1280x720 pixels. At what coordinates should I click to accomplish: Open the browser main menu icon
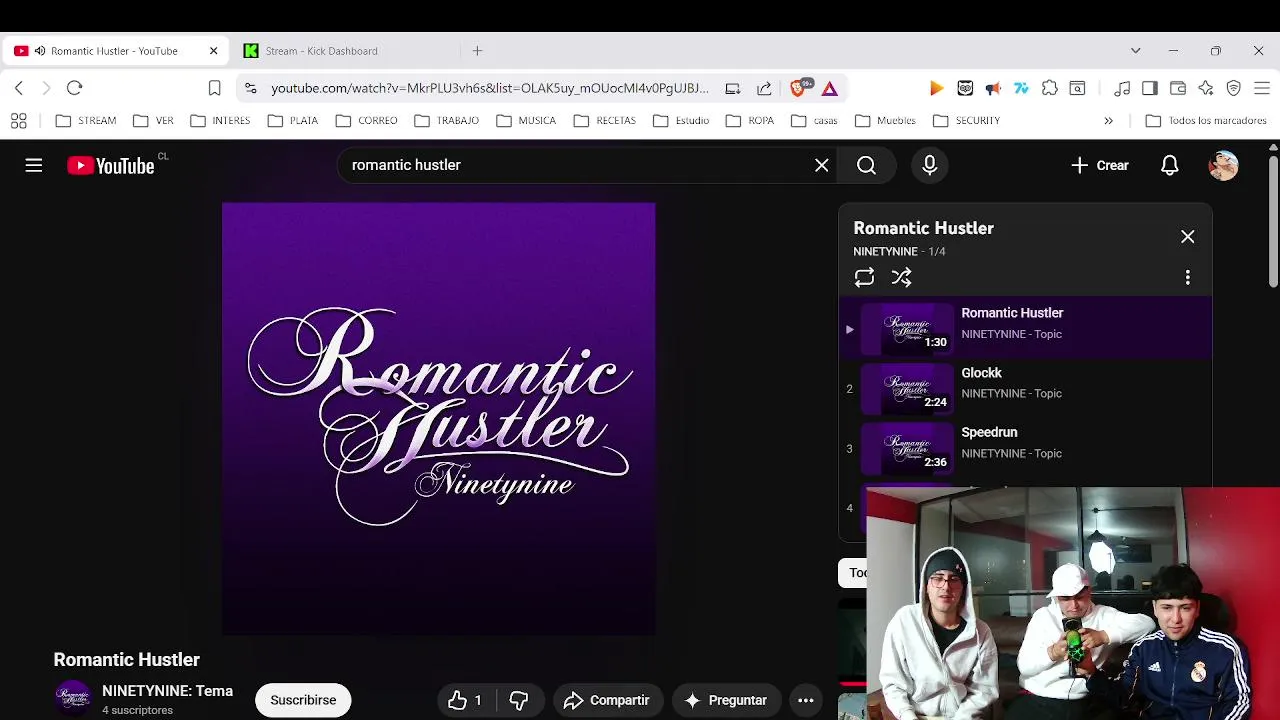(x=1262, y=88)
